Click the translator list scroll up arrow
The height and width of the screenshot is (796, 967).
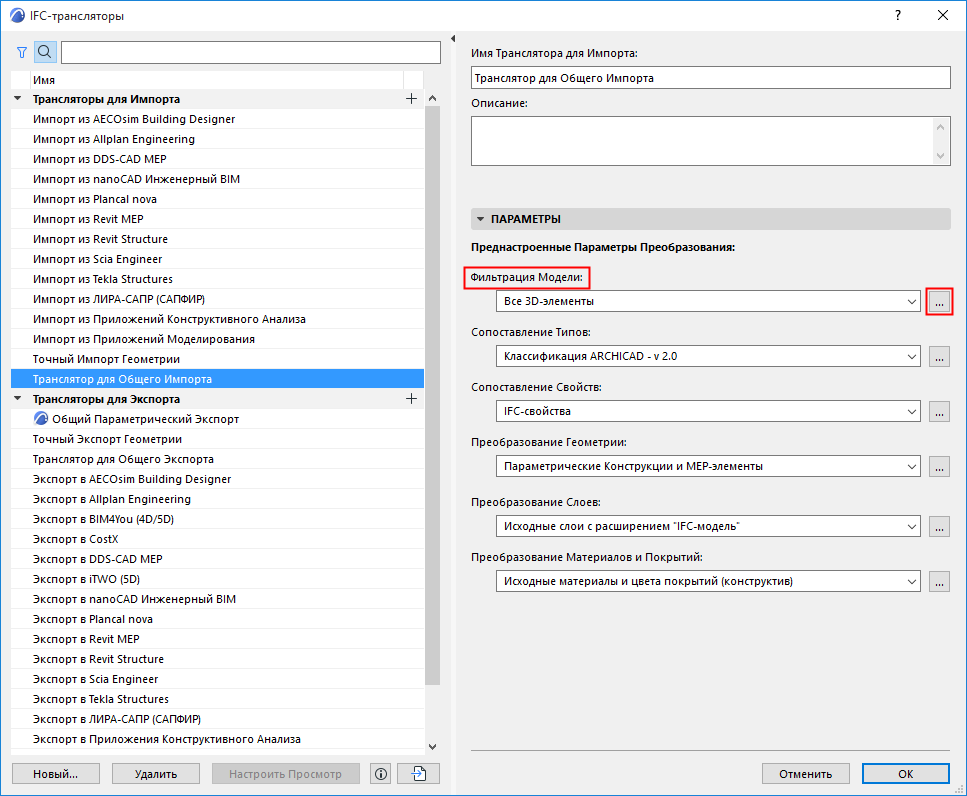[x=432, y=99]
